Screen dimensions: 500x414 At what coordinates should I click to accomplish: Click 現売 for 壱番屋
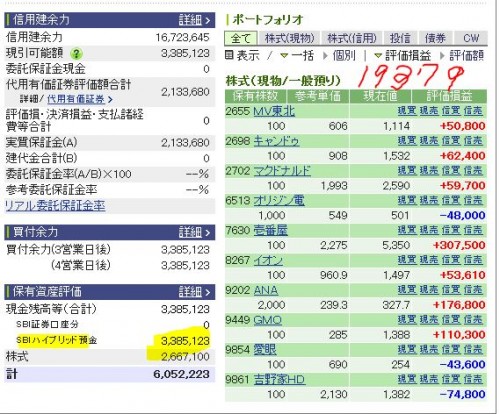[x=429, y=230]
